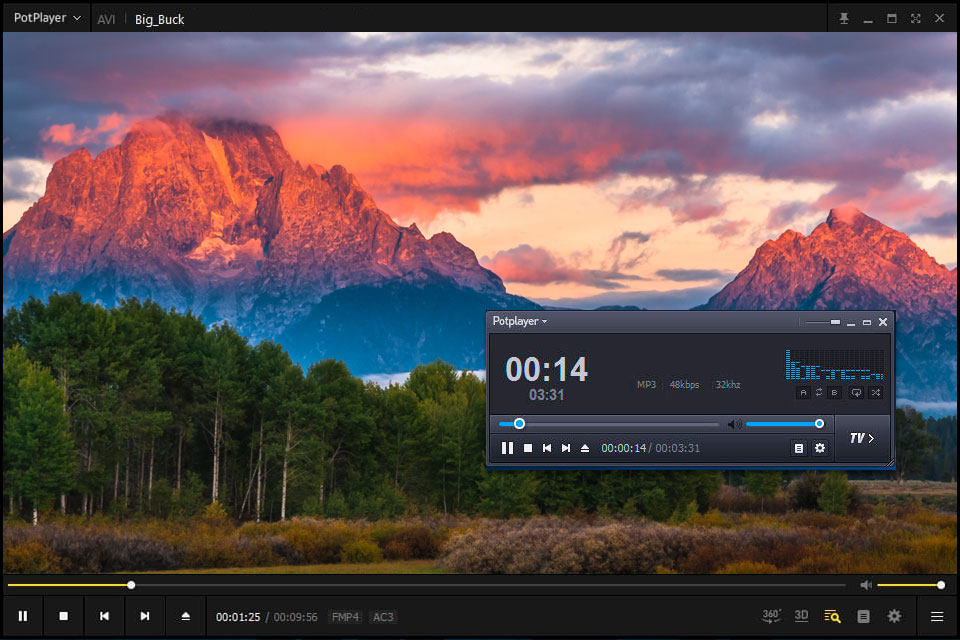Click the 00:03:31 total time in mini player
960x640 pixels.
(677, 448)
